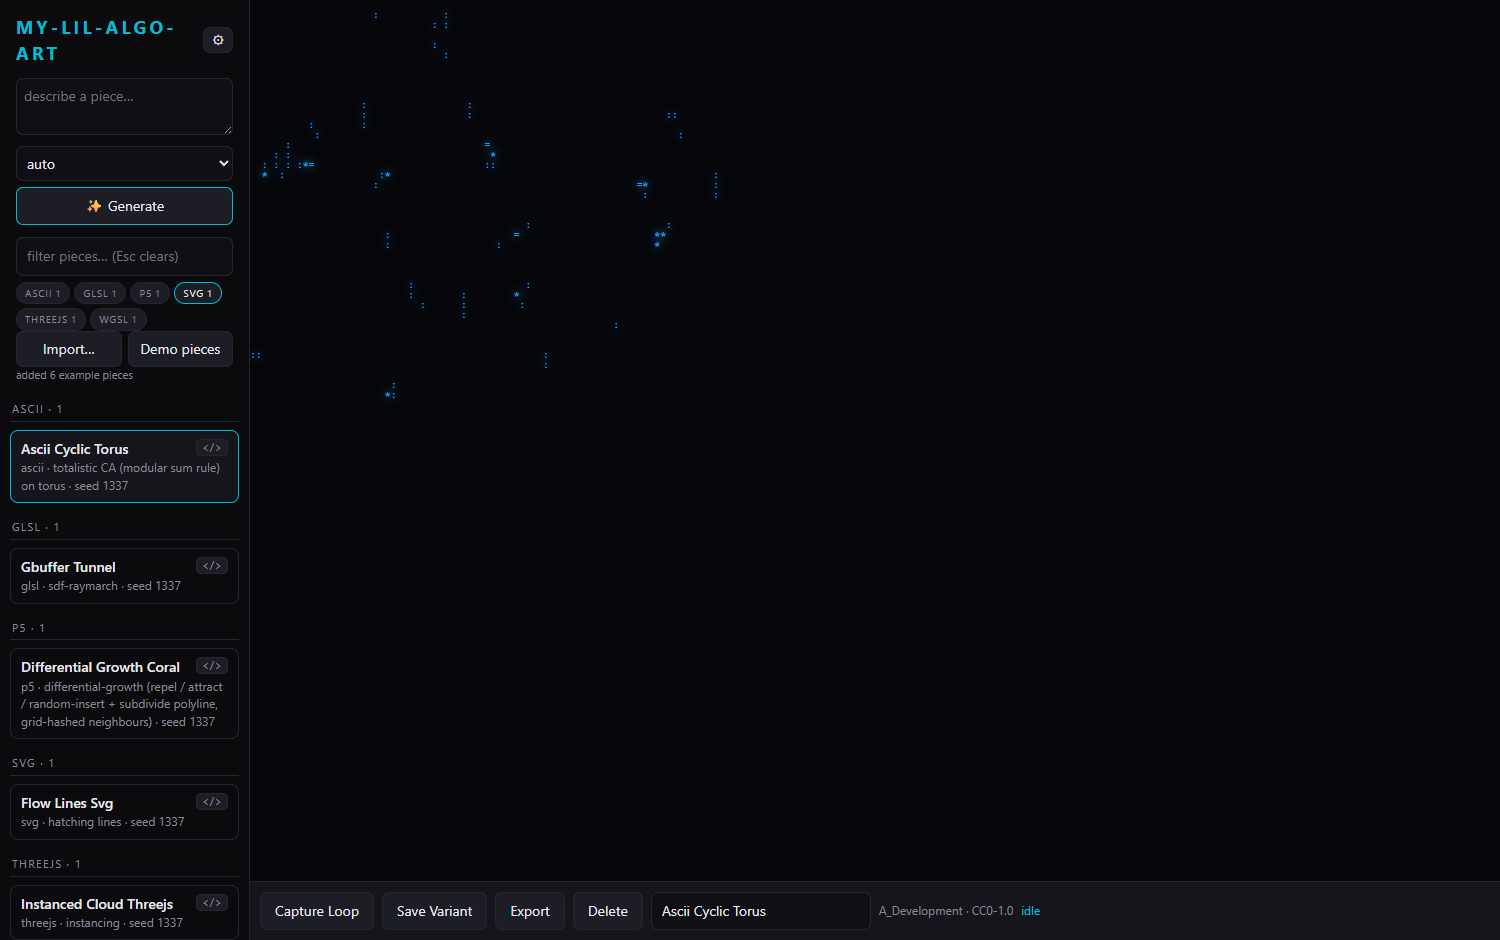This screenshot has height=940, width=1500.
Task: View code for Instanced Cloud Threejs
Action: coord(212,903)
